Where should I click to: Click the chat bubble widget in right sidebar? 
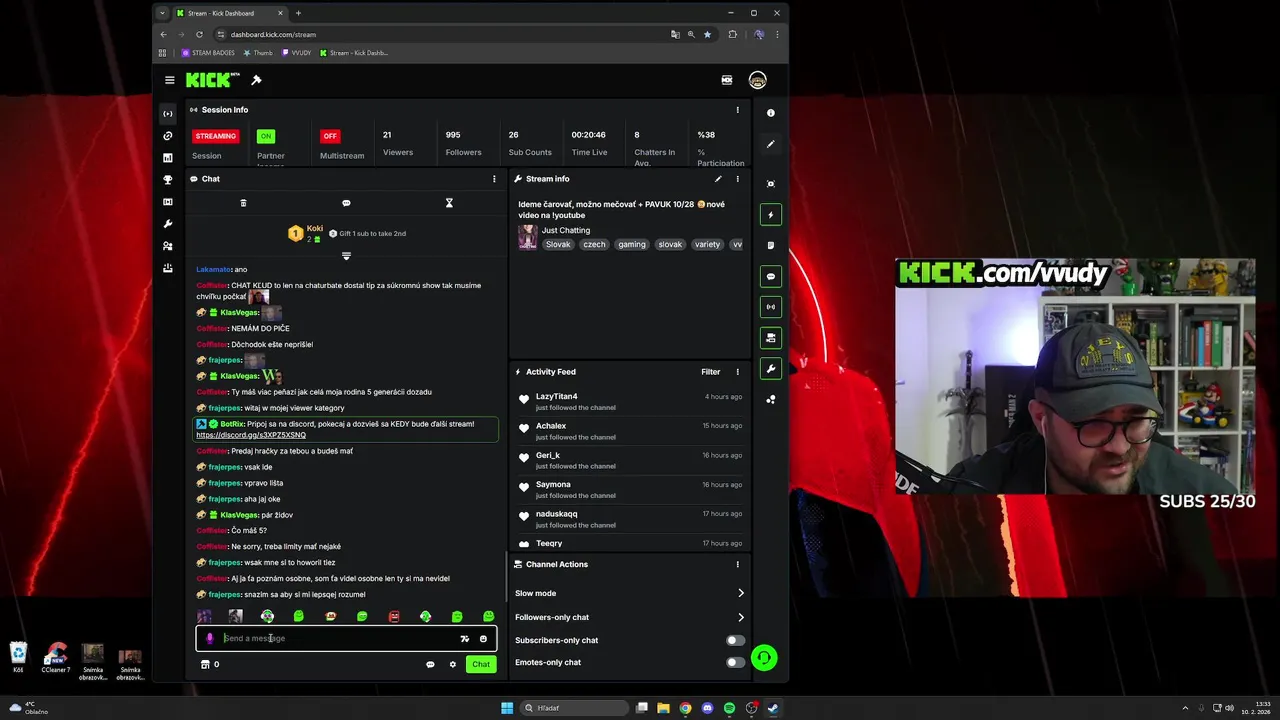pyautogui.click(x=770, y=276)
